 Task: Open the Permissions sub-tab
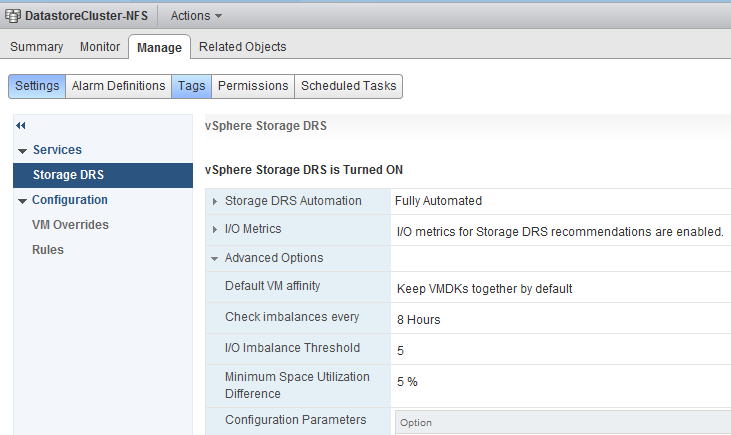pos(253,86)
